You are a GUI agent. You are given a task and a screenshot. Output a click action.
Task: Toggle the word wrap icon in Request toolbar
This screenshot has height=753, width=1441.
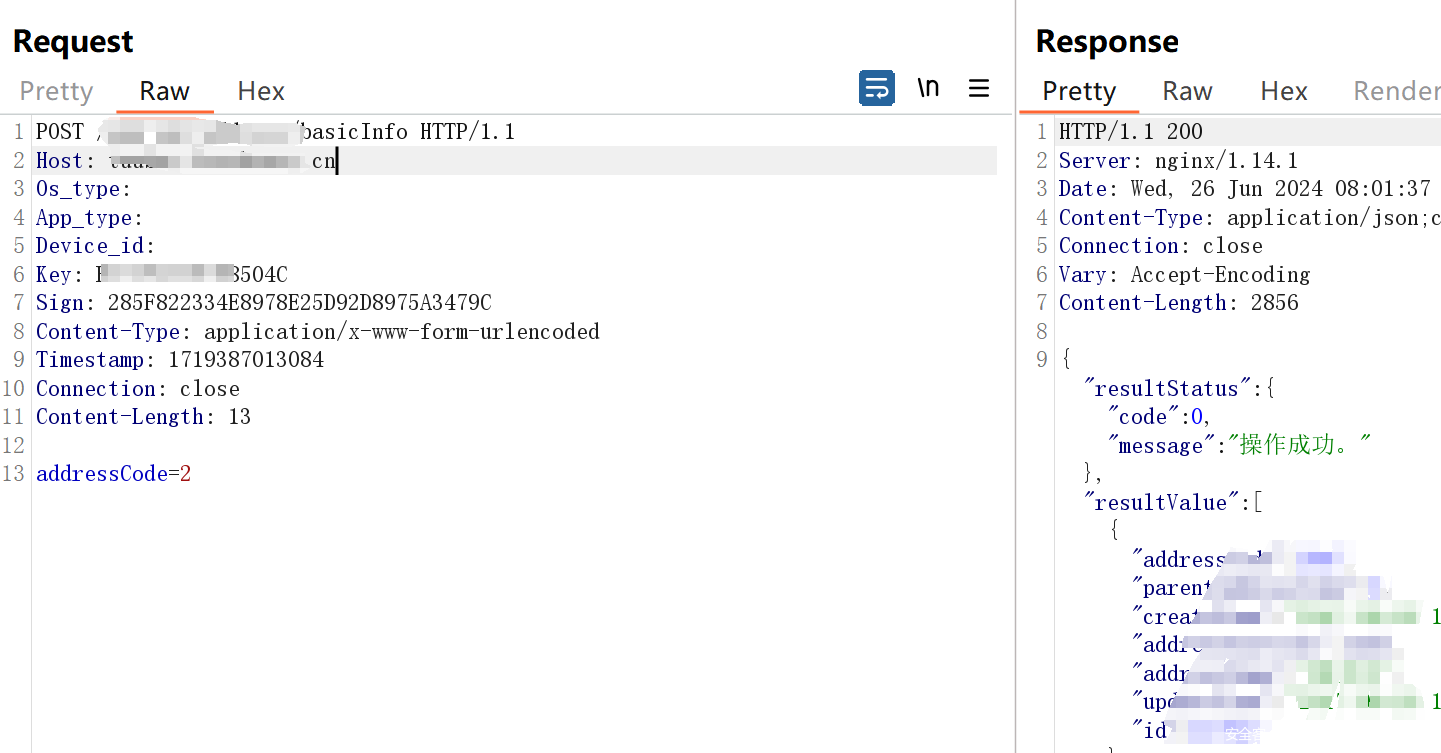(876, 89)
